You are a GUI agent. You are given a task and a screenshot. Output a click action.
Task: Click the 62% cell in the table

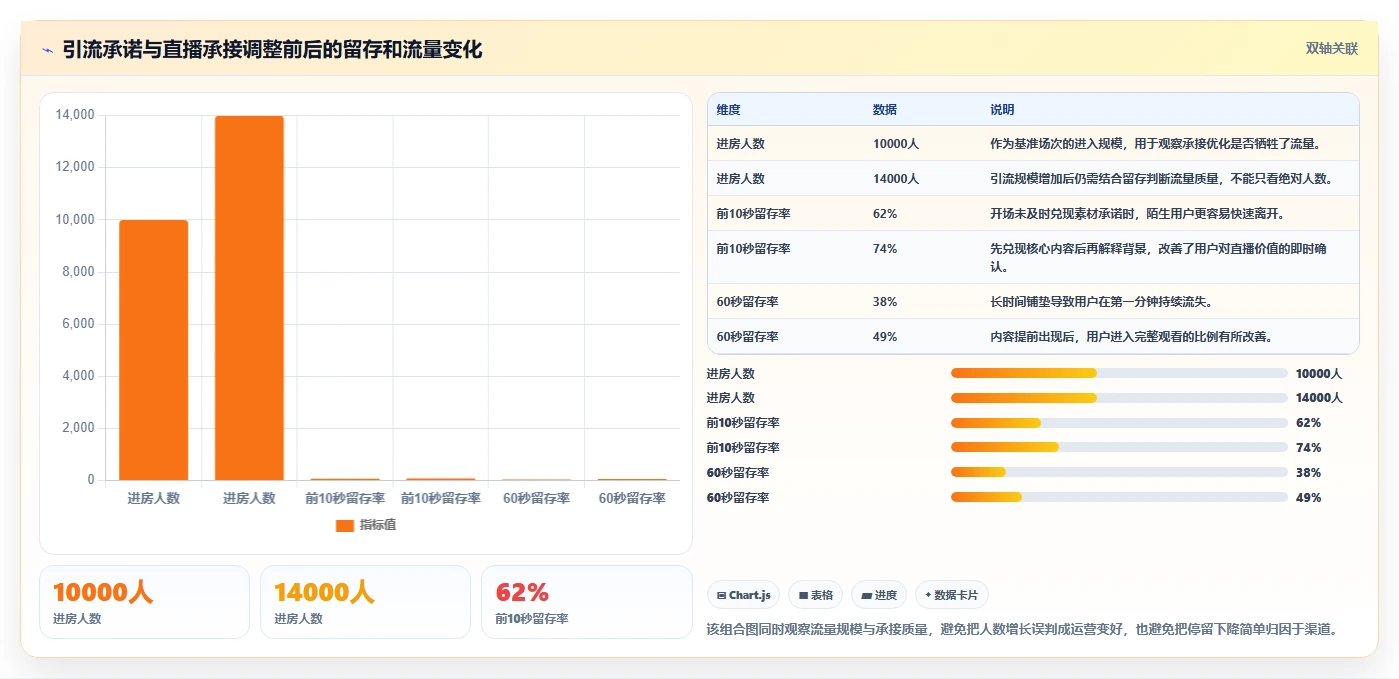point(885,214)
